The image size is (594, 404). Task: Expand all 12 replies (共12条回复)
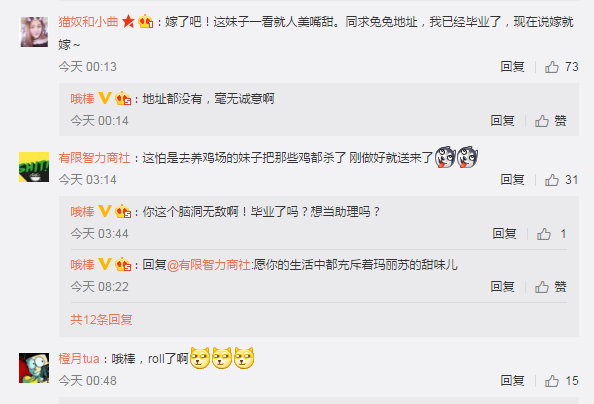click(101, 319)
